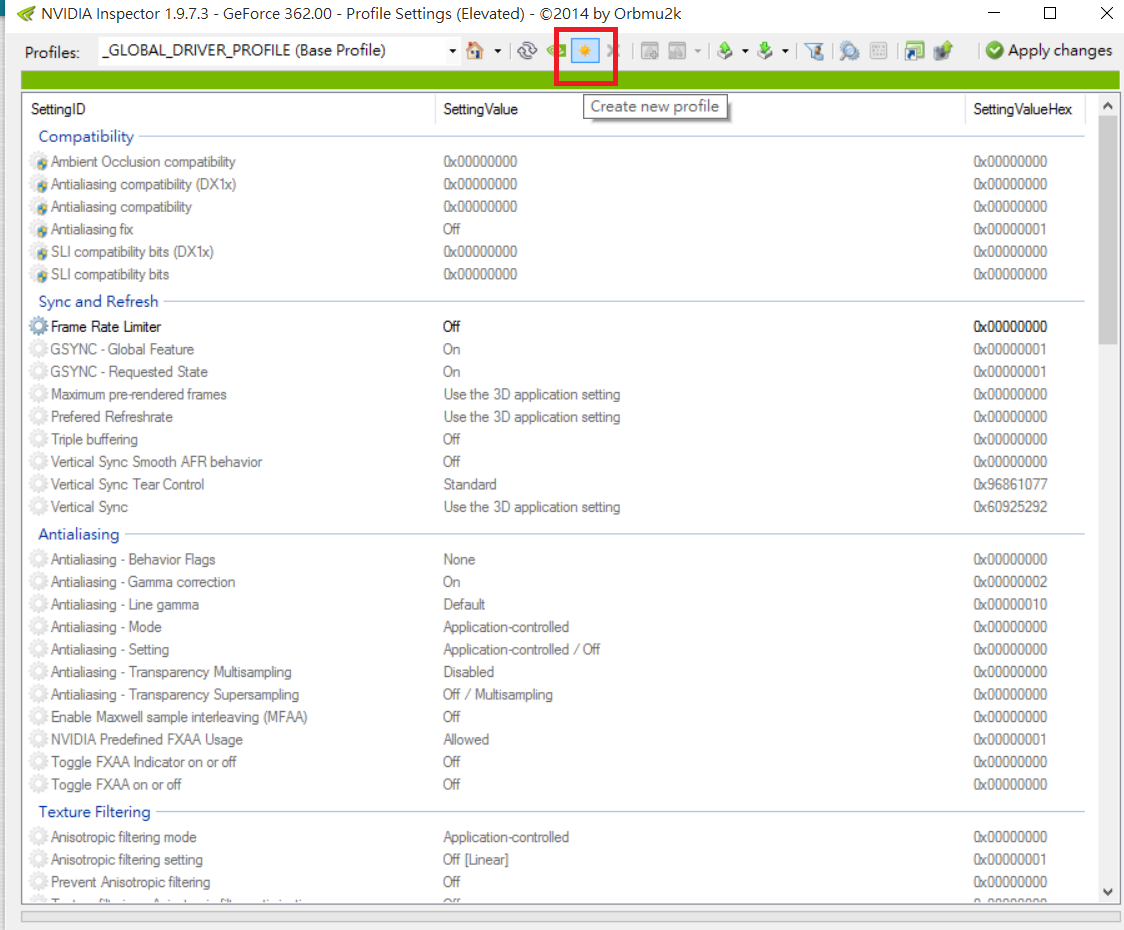
Task: Collapse the Antialiasing group header
Action: (79, 534)
